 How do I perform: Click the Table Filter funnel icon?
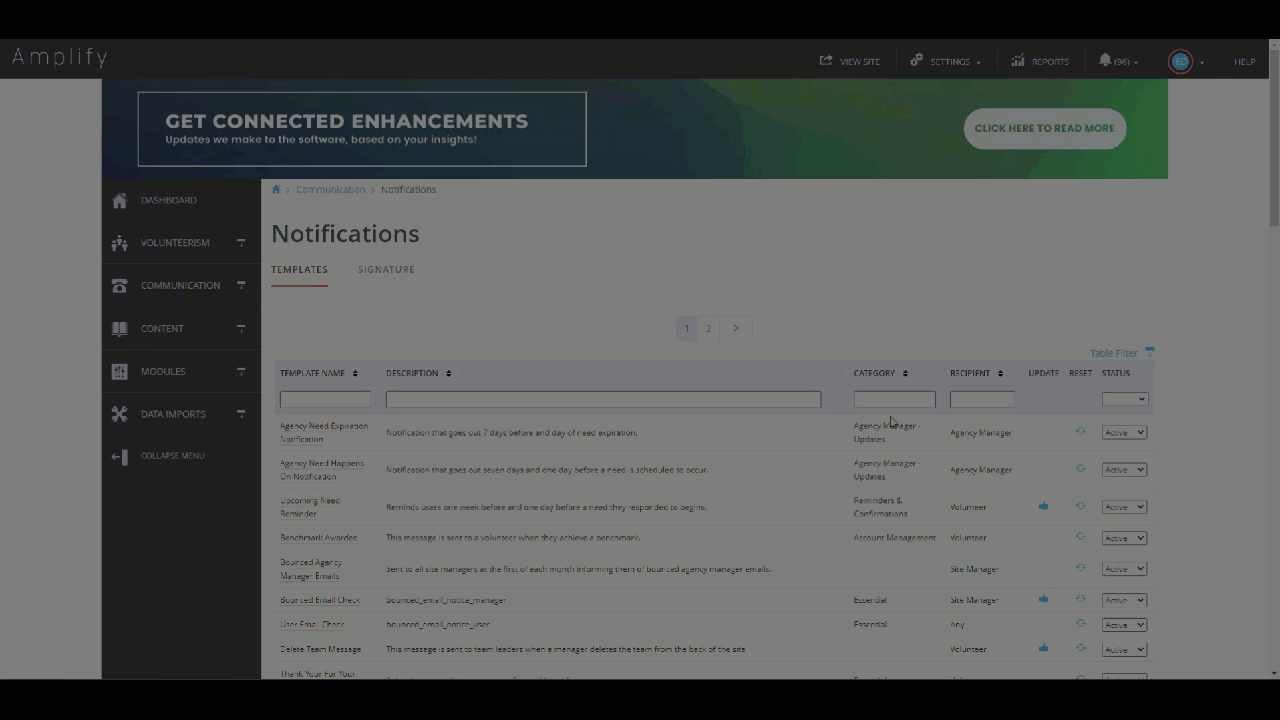coord(1150,352)
